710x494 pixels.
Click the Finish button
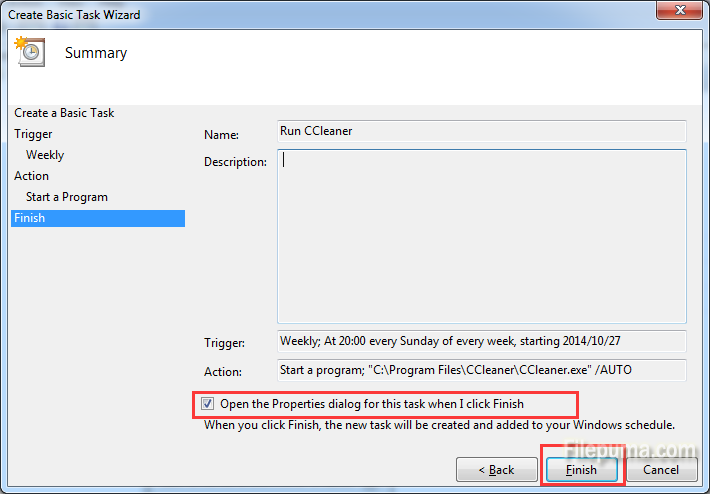581,470
